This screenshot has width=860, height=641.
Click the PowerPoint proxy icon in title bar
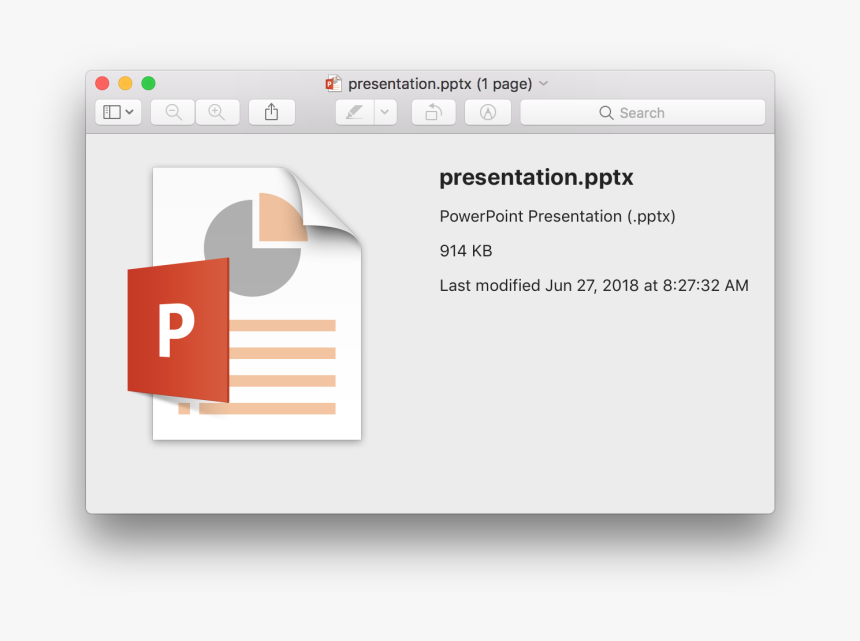(x=333, y=83)
